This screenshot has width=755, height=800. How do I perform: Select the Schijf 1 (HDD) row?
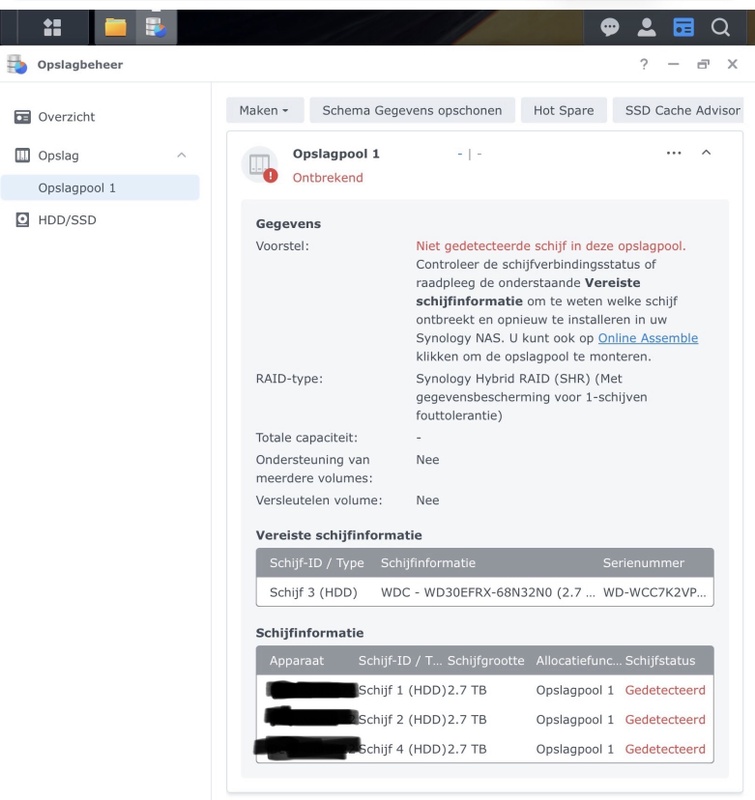[485, 690]
